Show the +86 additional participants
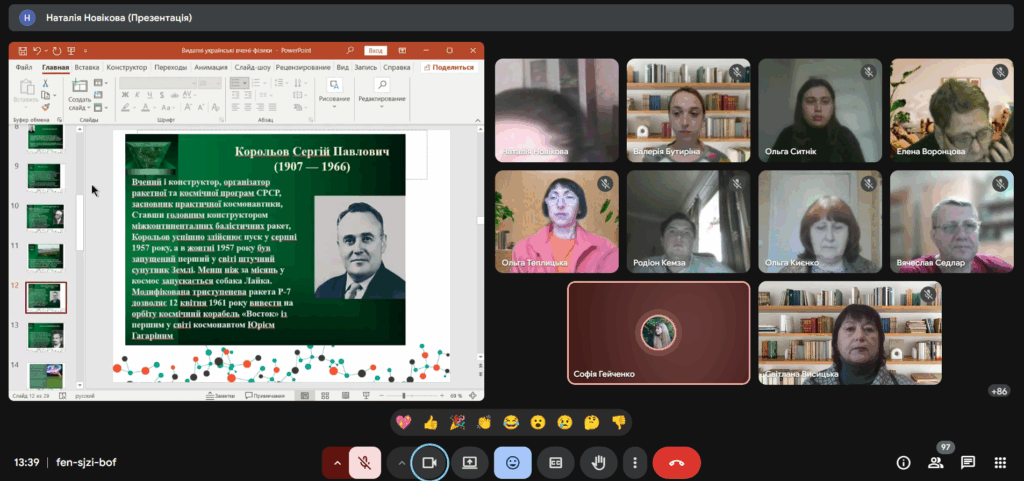This screenshot has width=1024, height=481. (997, 391)
